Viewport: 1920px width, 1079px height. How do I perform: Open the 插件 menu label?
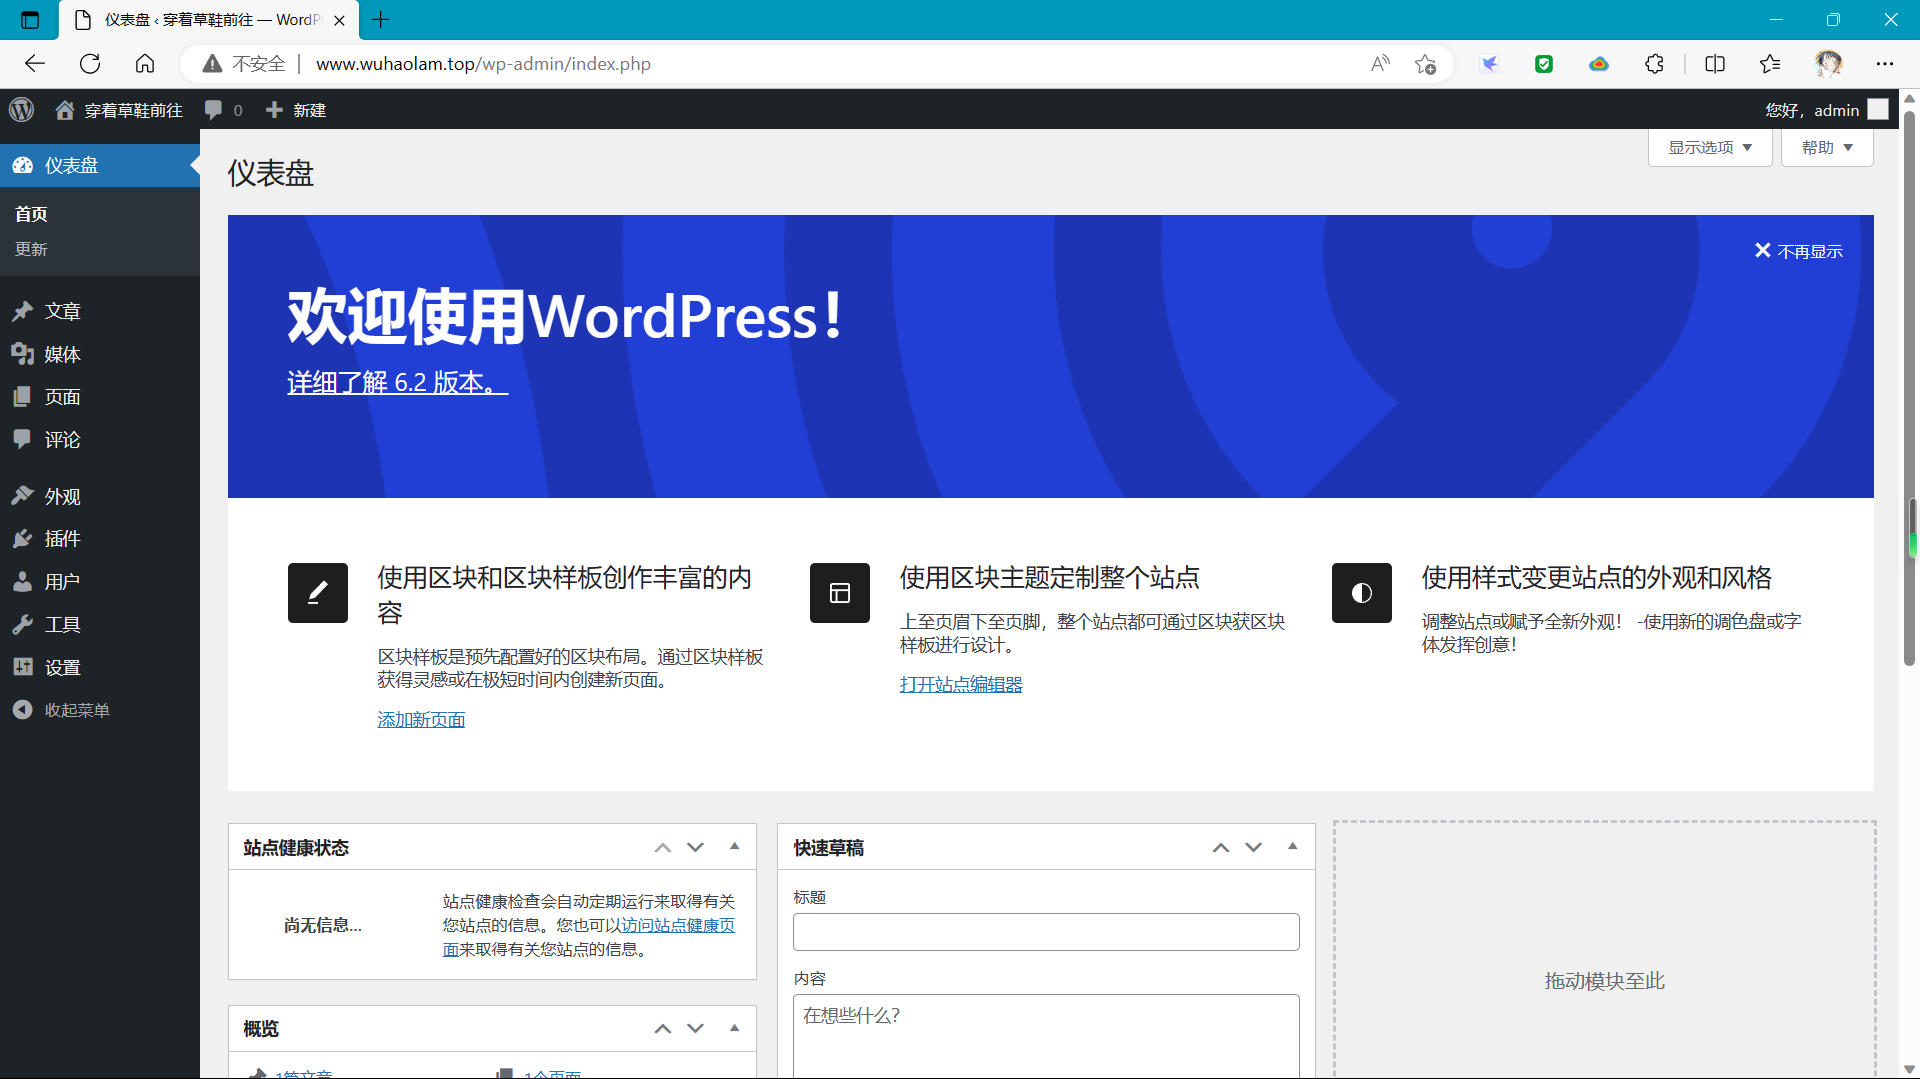pos(62,539)
